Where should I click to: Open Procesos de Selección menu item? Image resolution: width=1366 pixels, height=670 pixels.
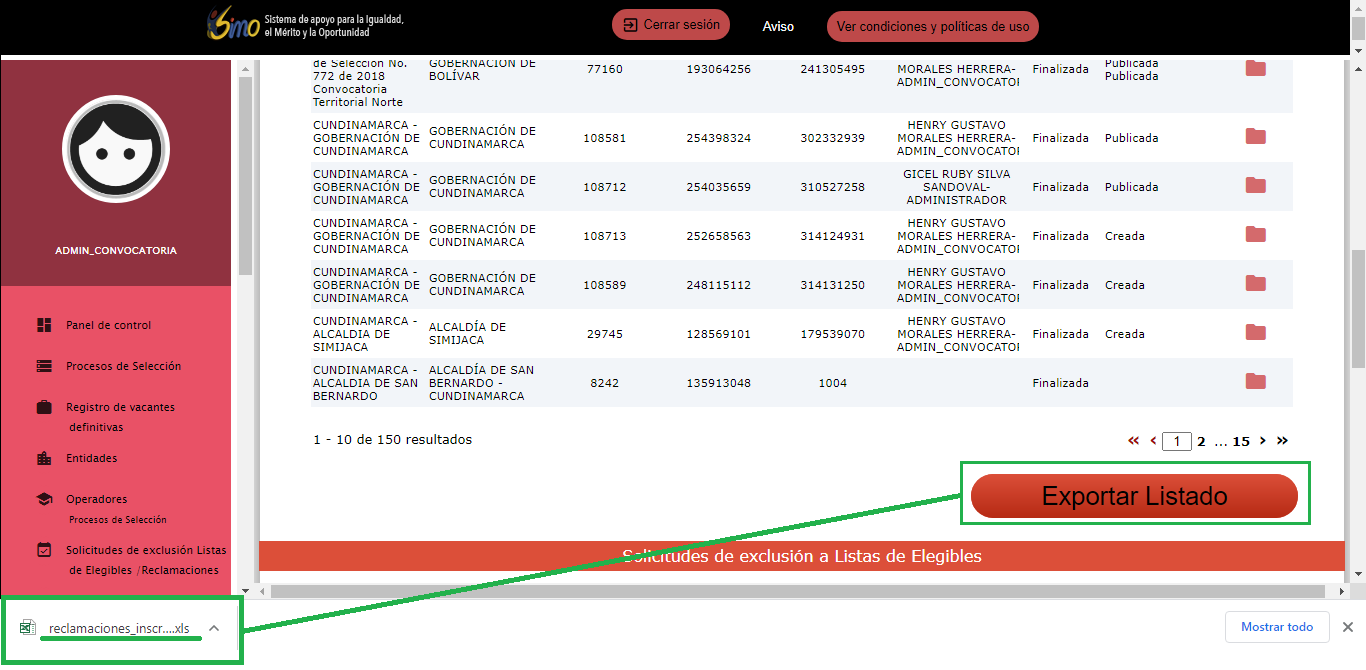pyautogui.click(x=123, y=366)
